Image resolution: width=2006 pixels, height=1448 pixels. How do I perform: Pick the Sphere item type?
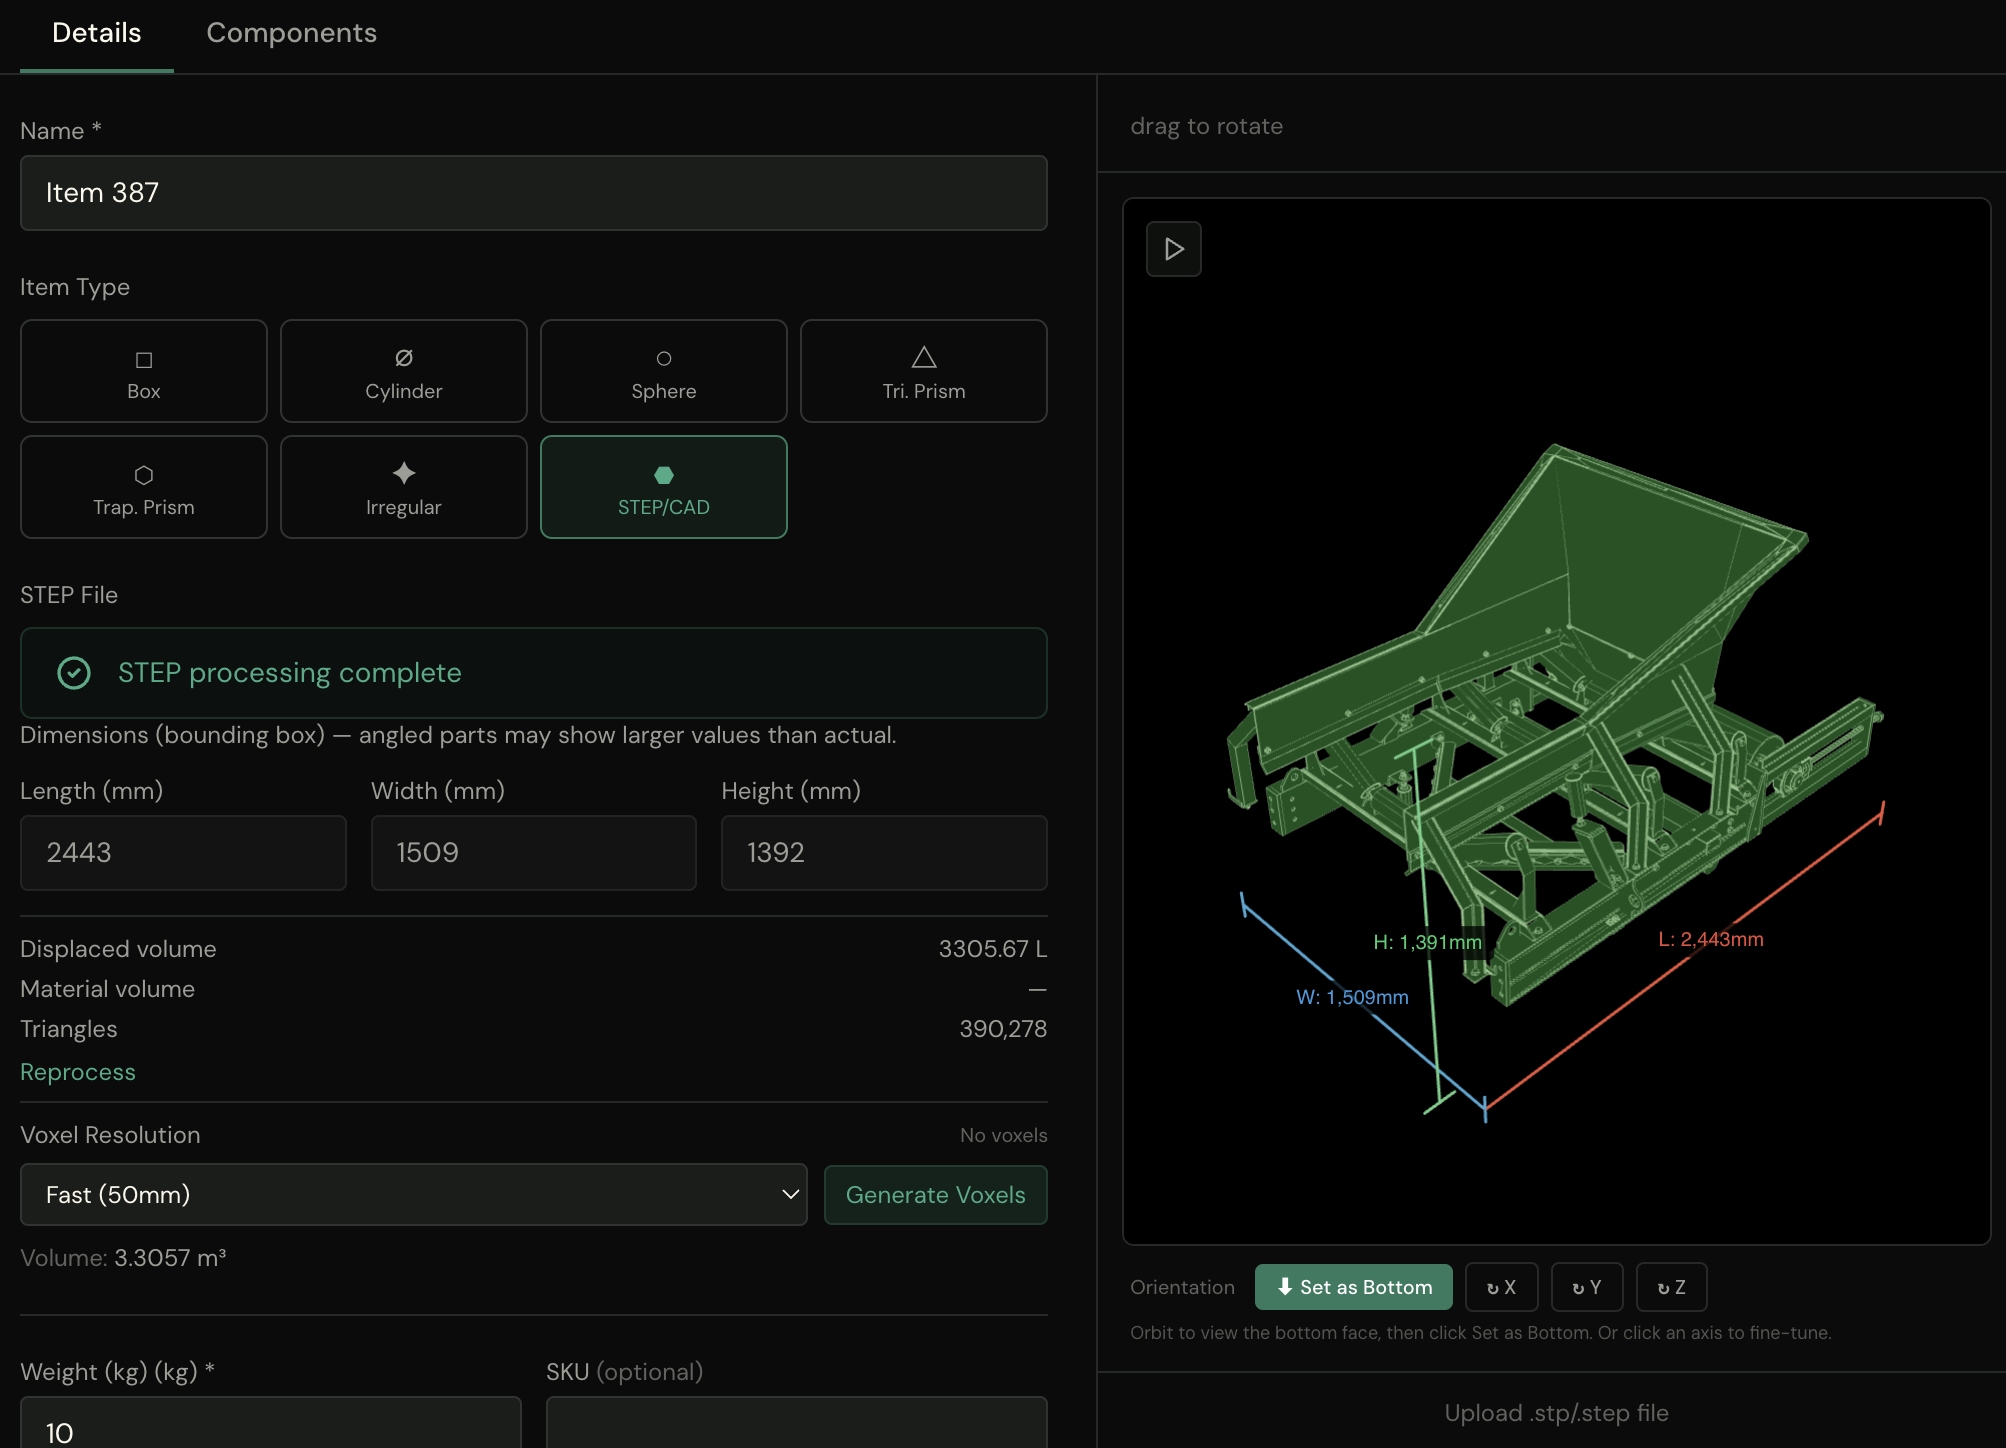pyautogui.click(x=664, y=371)
